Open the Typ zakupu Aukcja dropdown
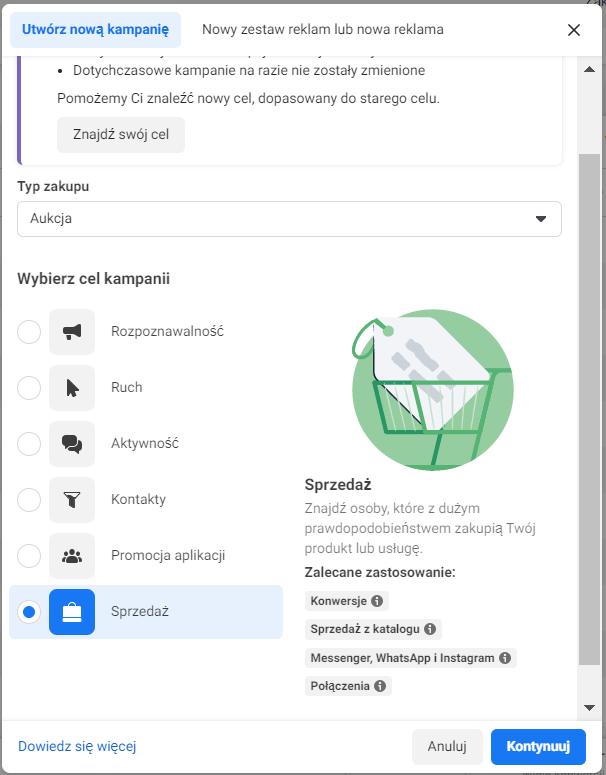Image resolution: width=606 pixels, height=775 pixels. point(289,219)
